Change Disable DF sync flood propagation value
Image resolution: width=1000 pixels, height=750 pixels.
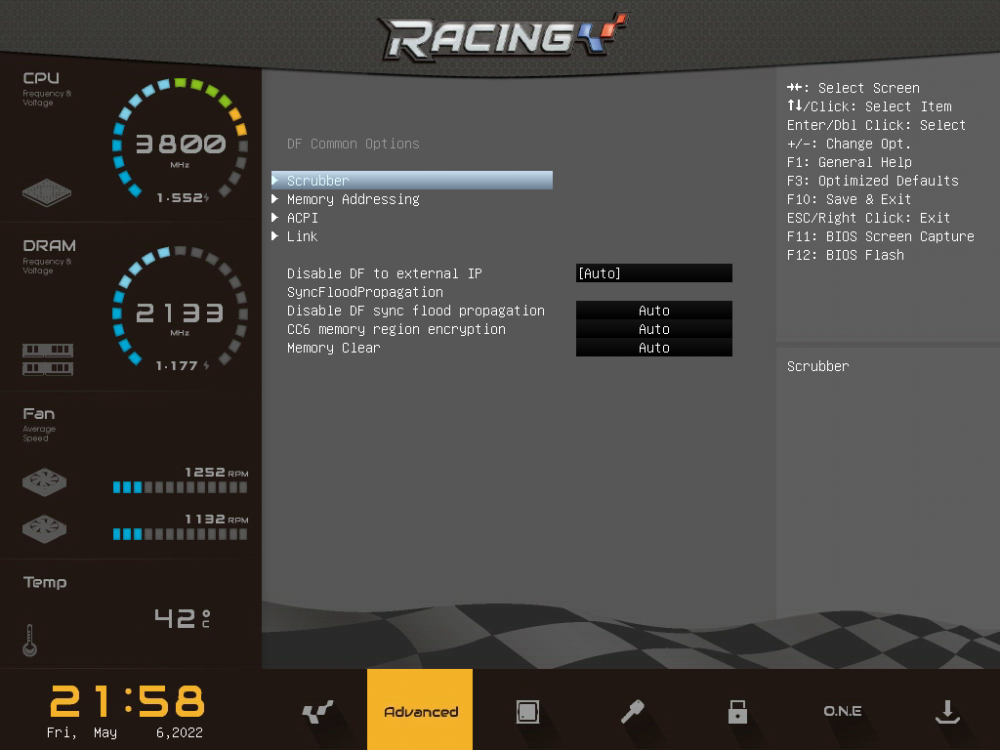654,311
